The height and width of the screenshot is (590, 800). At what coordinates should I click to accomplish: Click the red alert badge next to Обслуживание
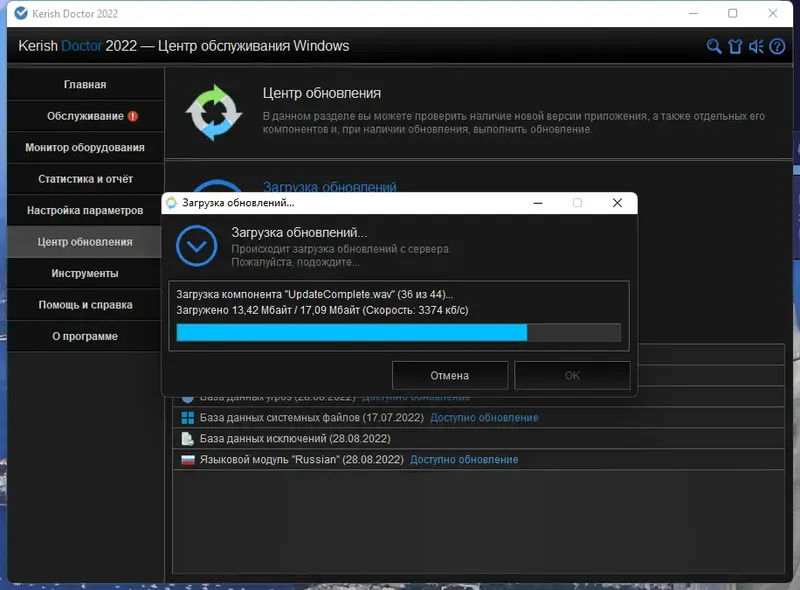133,116
